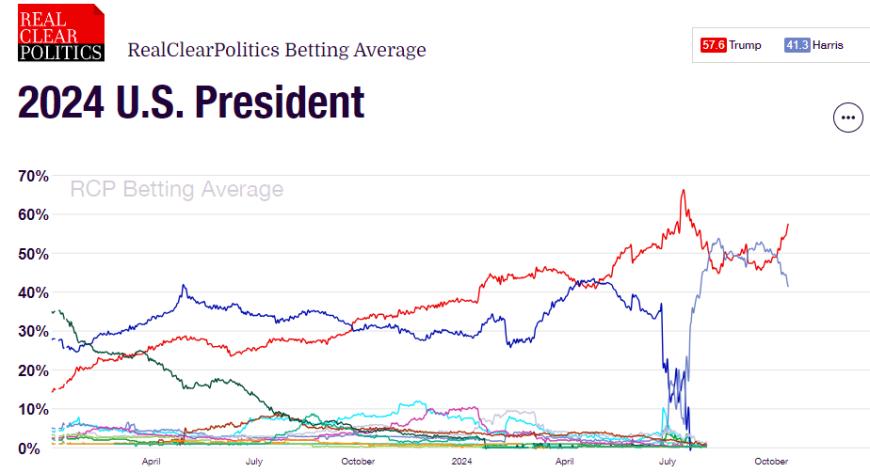
Task: Click the rightmost October x-axis label
Action: 771,461
